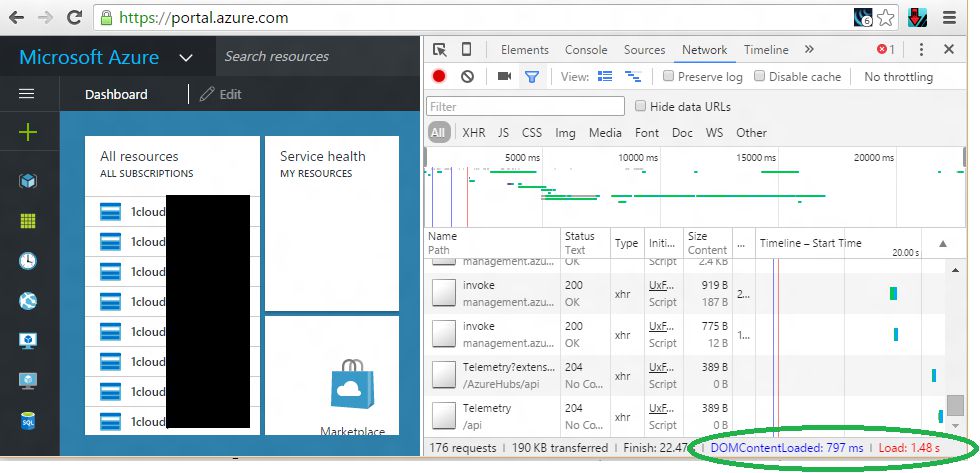Open Recent clock icon in sidebar

click(x=28, y=261)
